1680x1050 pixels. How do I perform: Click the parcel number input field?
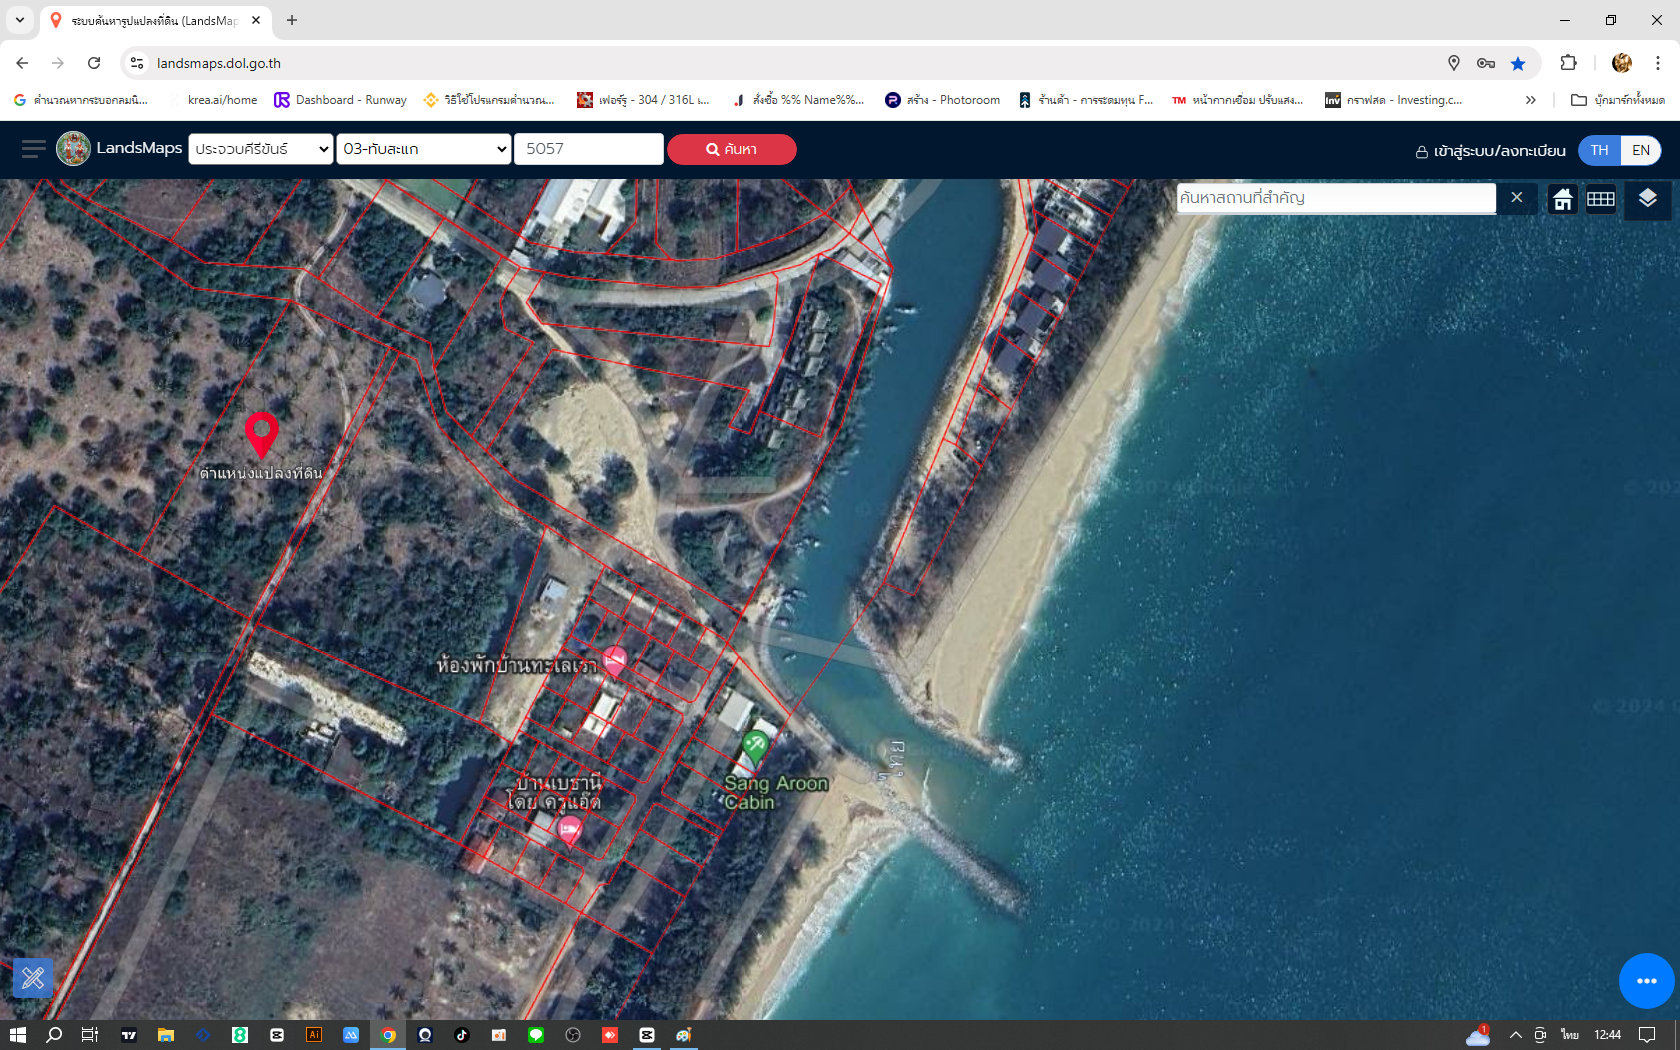[x=588, y=149]
